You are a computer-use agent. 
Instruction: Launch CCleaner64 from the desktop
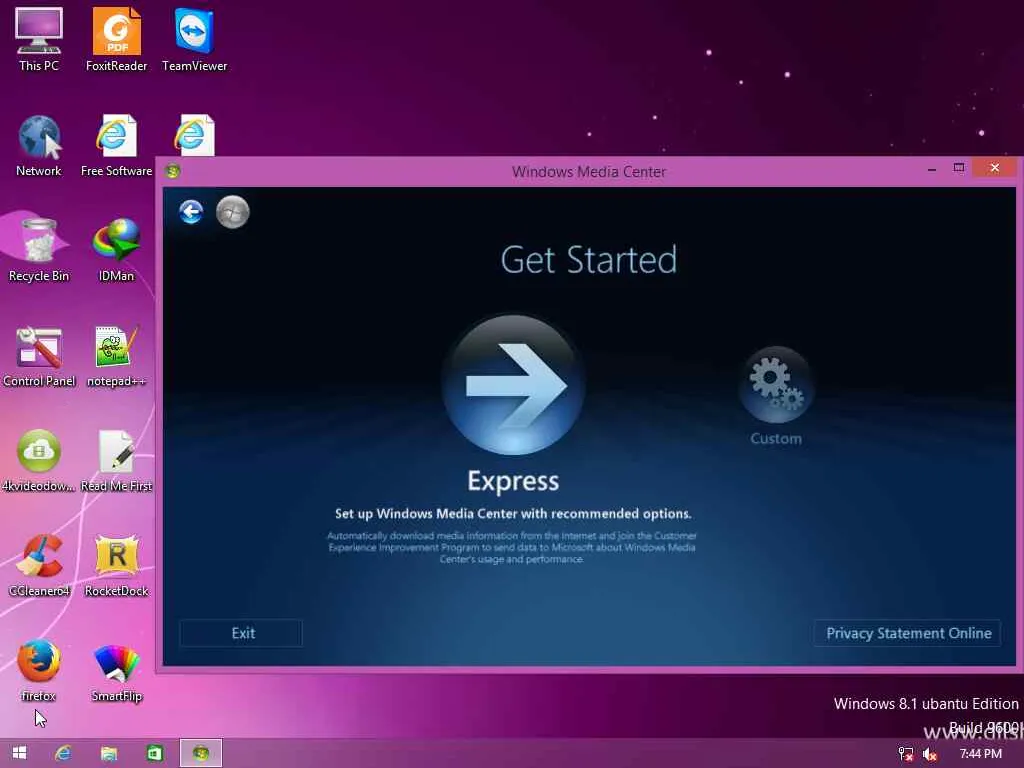pyautogui.click(x=39, y=566)
